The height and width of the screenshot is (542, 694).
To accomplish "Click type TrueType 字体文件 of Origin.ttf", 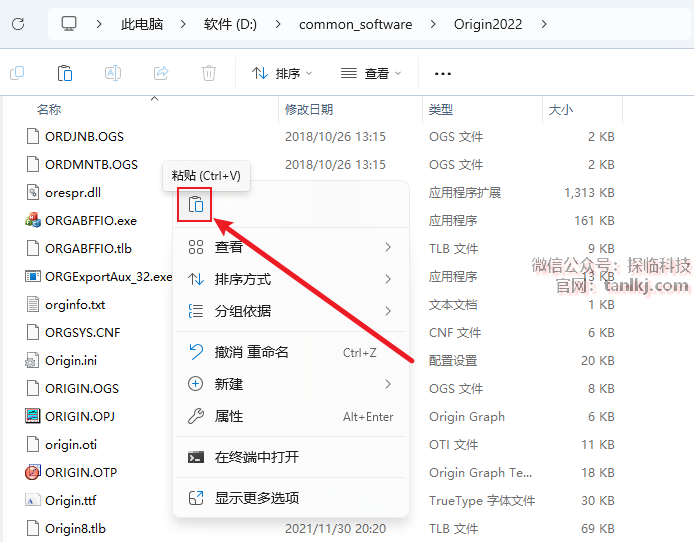I will tap(482, 500).
